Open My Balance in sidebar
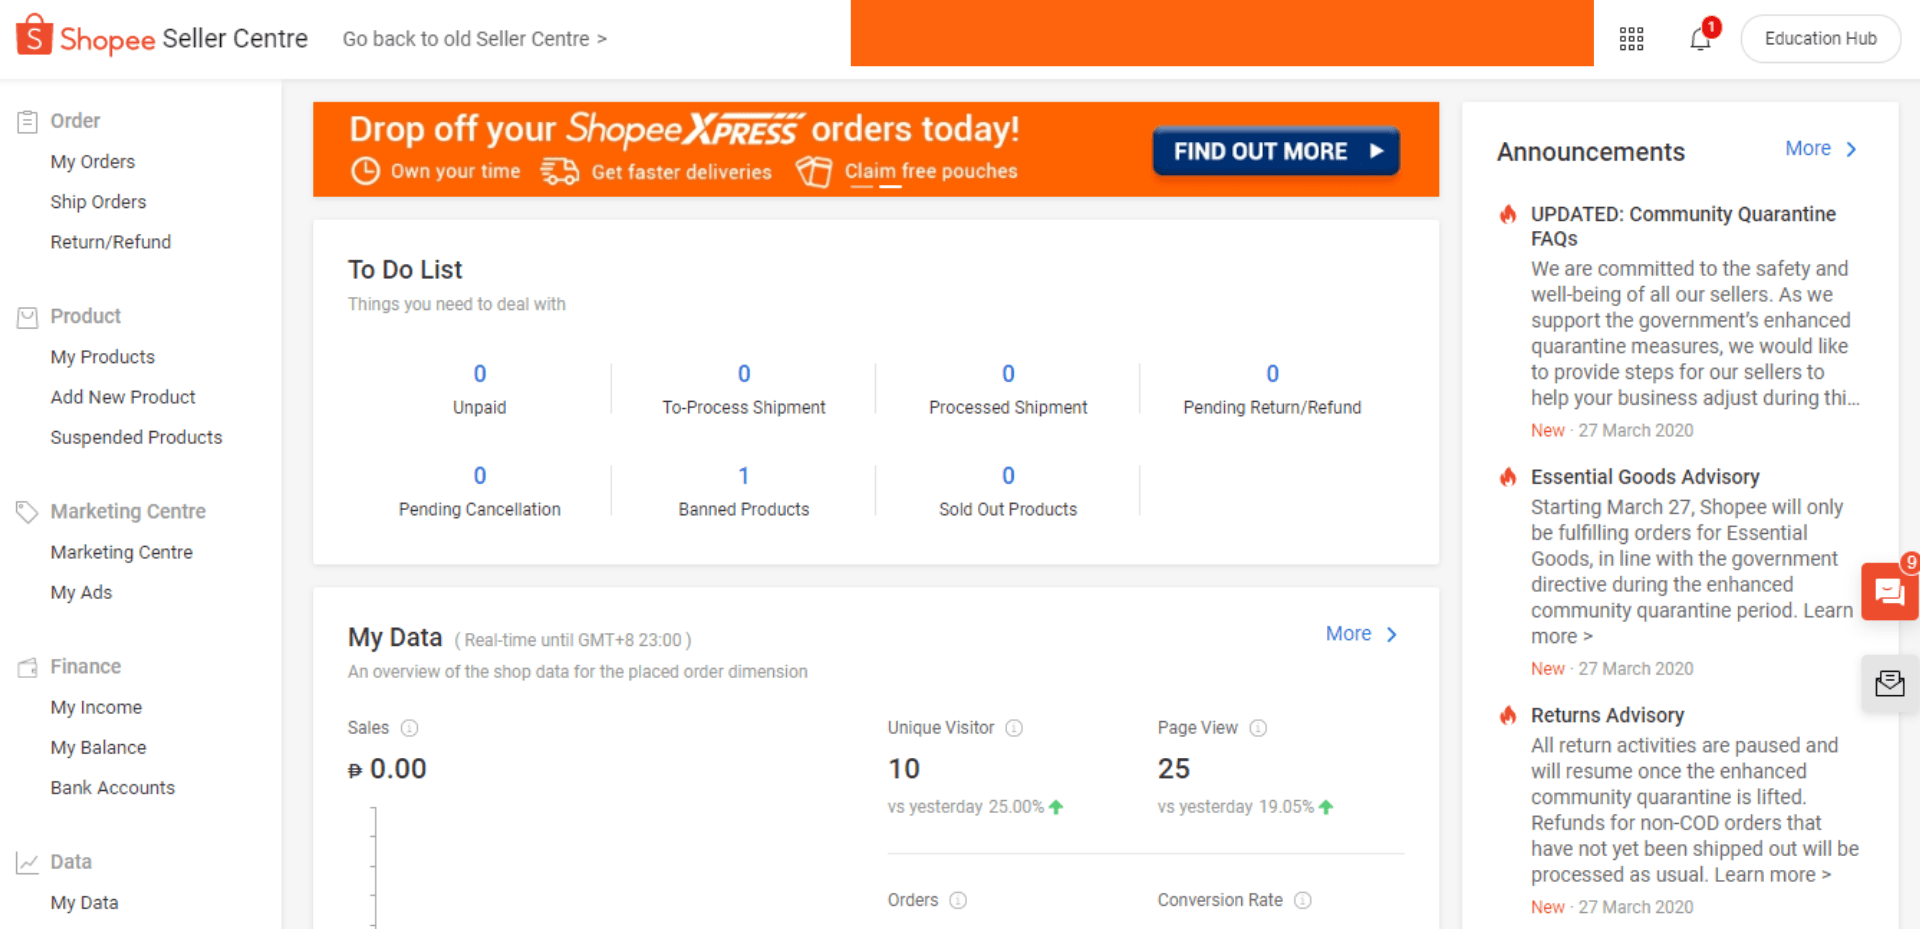 coord(98,747)
